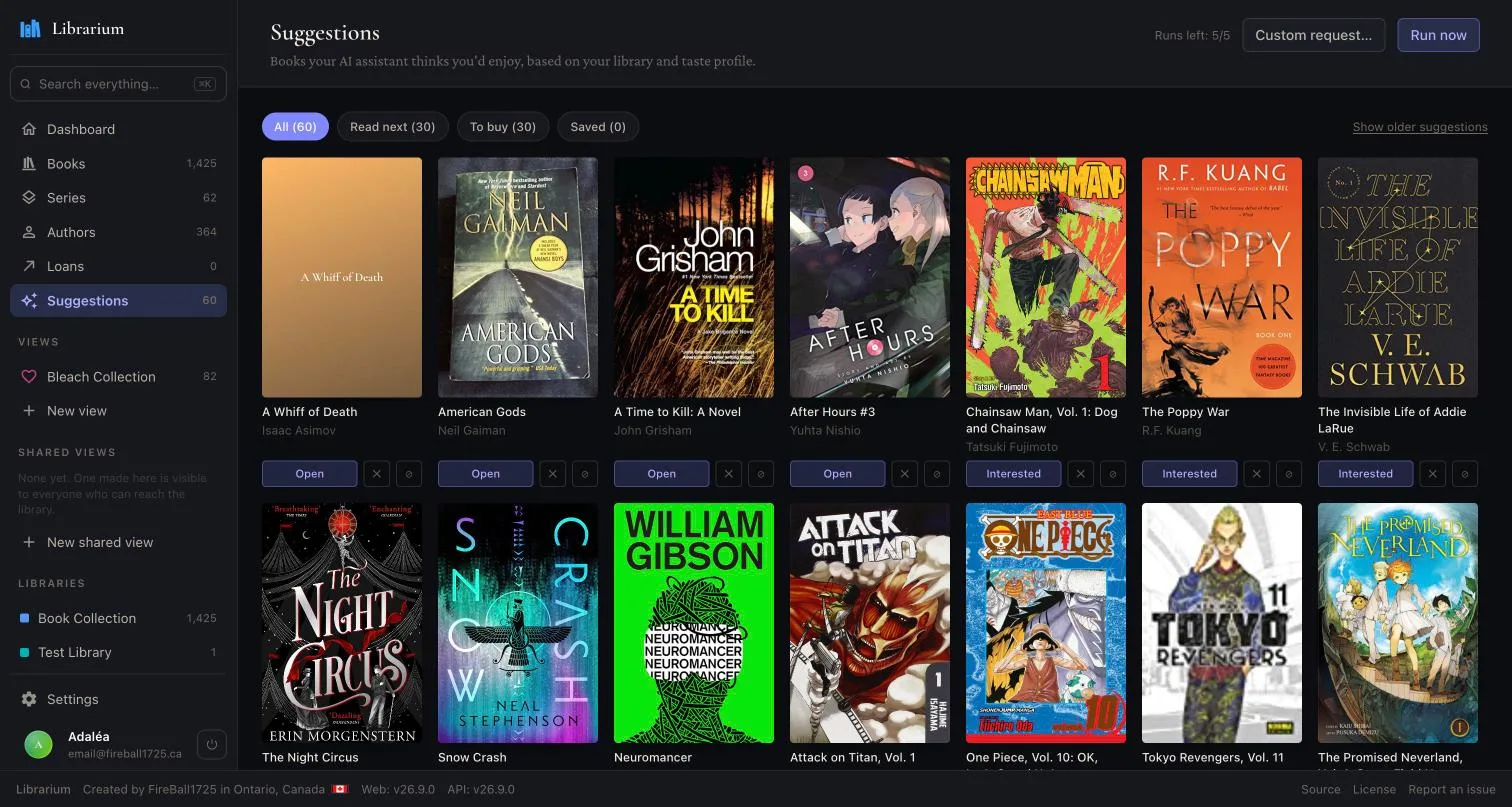
Task: Click circle-slash icon for After Hours #3
Action: (937, 474)
